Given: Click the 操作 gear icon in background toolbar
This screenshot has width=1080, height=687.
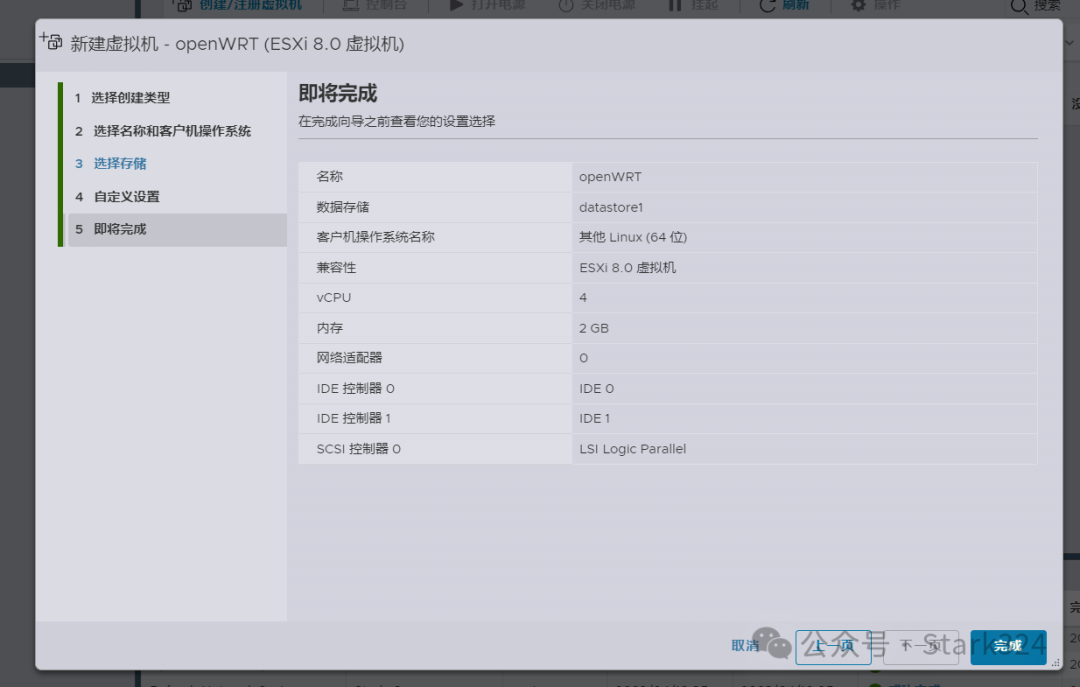Looking at the screenshot, I should (x=858, y=6).
